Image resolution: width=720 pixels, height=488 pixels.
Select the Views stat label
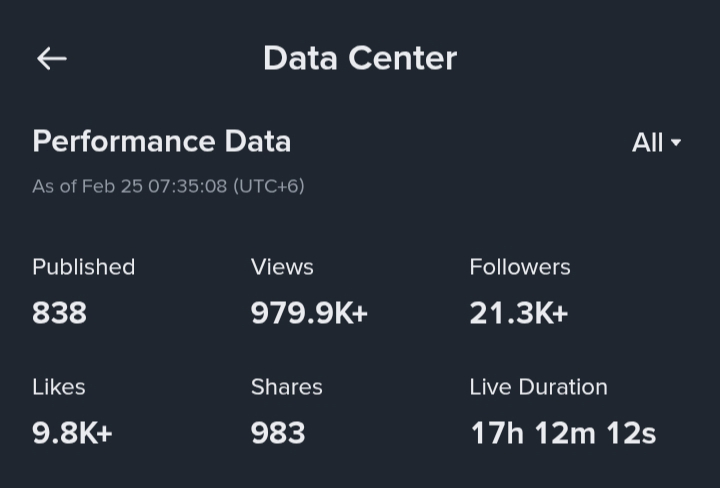click(x=282, y=267)
